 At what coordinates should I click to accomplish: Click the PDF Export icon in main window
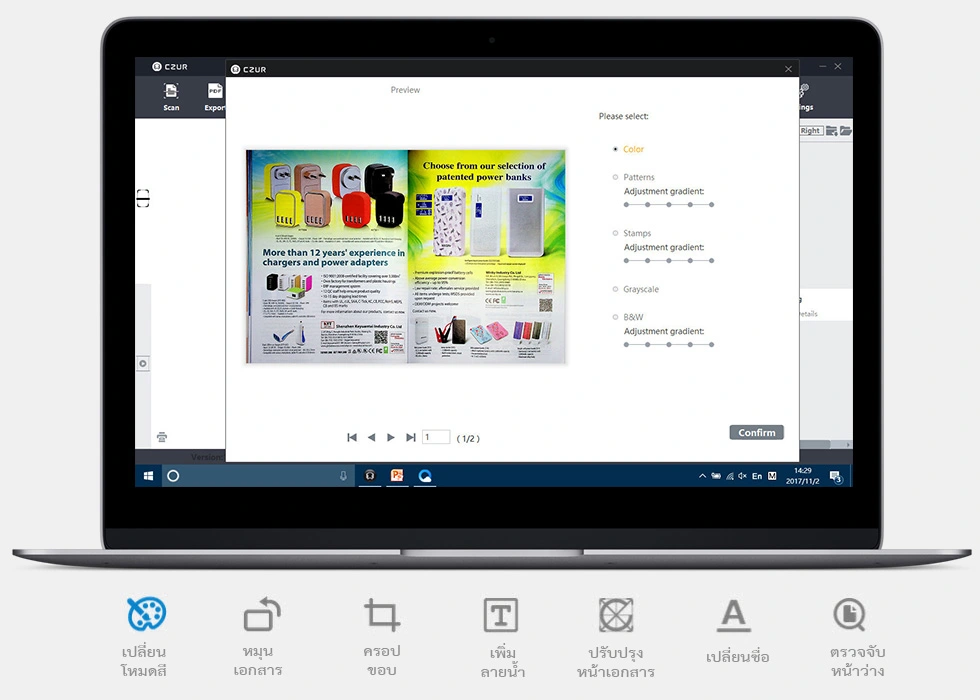pyautogui.click(x=215, y=91)
